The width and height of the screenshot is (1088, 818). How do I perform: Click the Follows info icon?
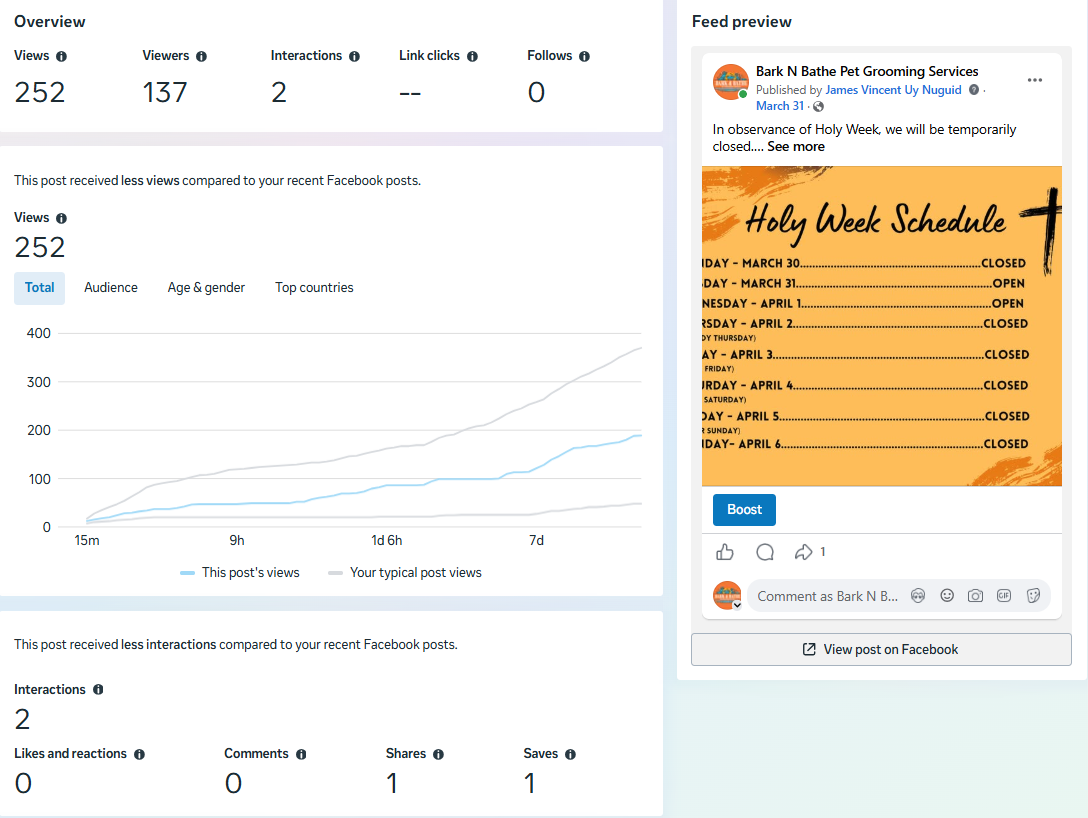coord(584,56)
